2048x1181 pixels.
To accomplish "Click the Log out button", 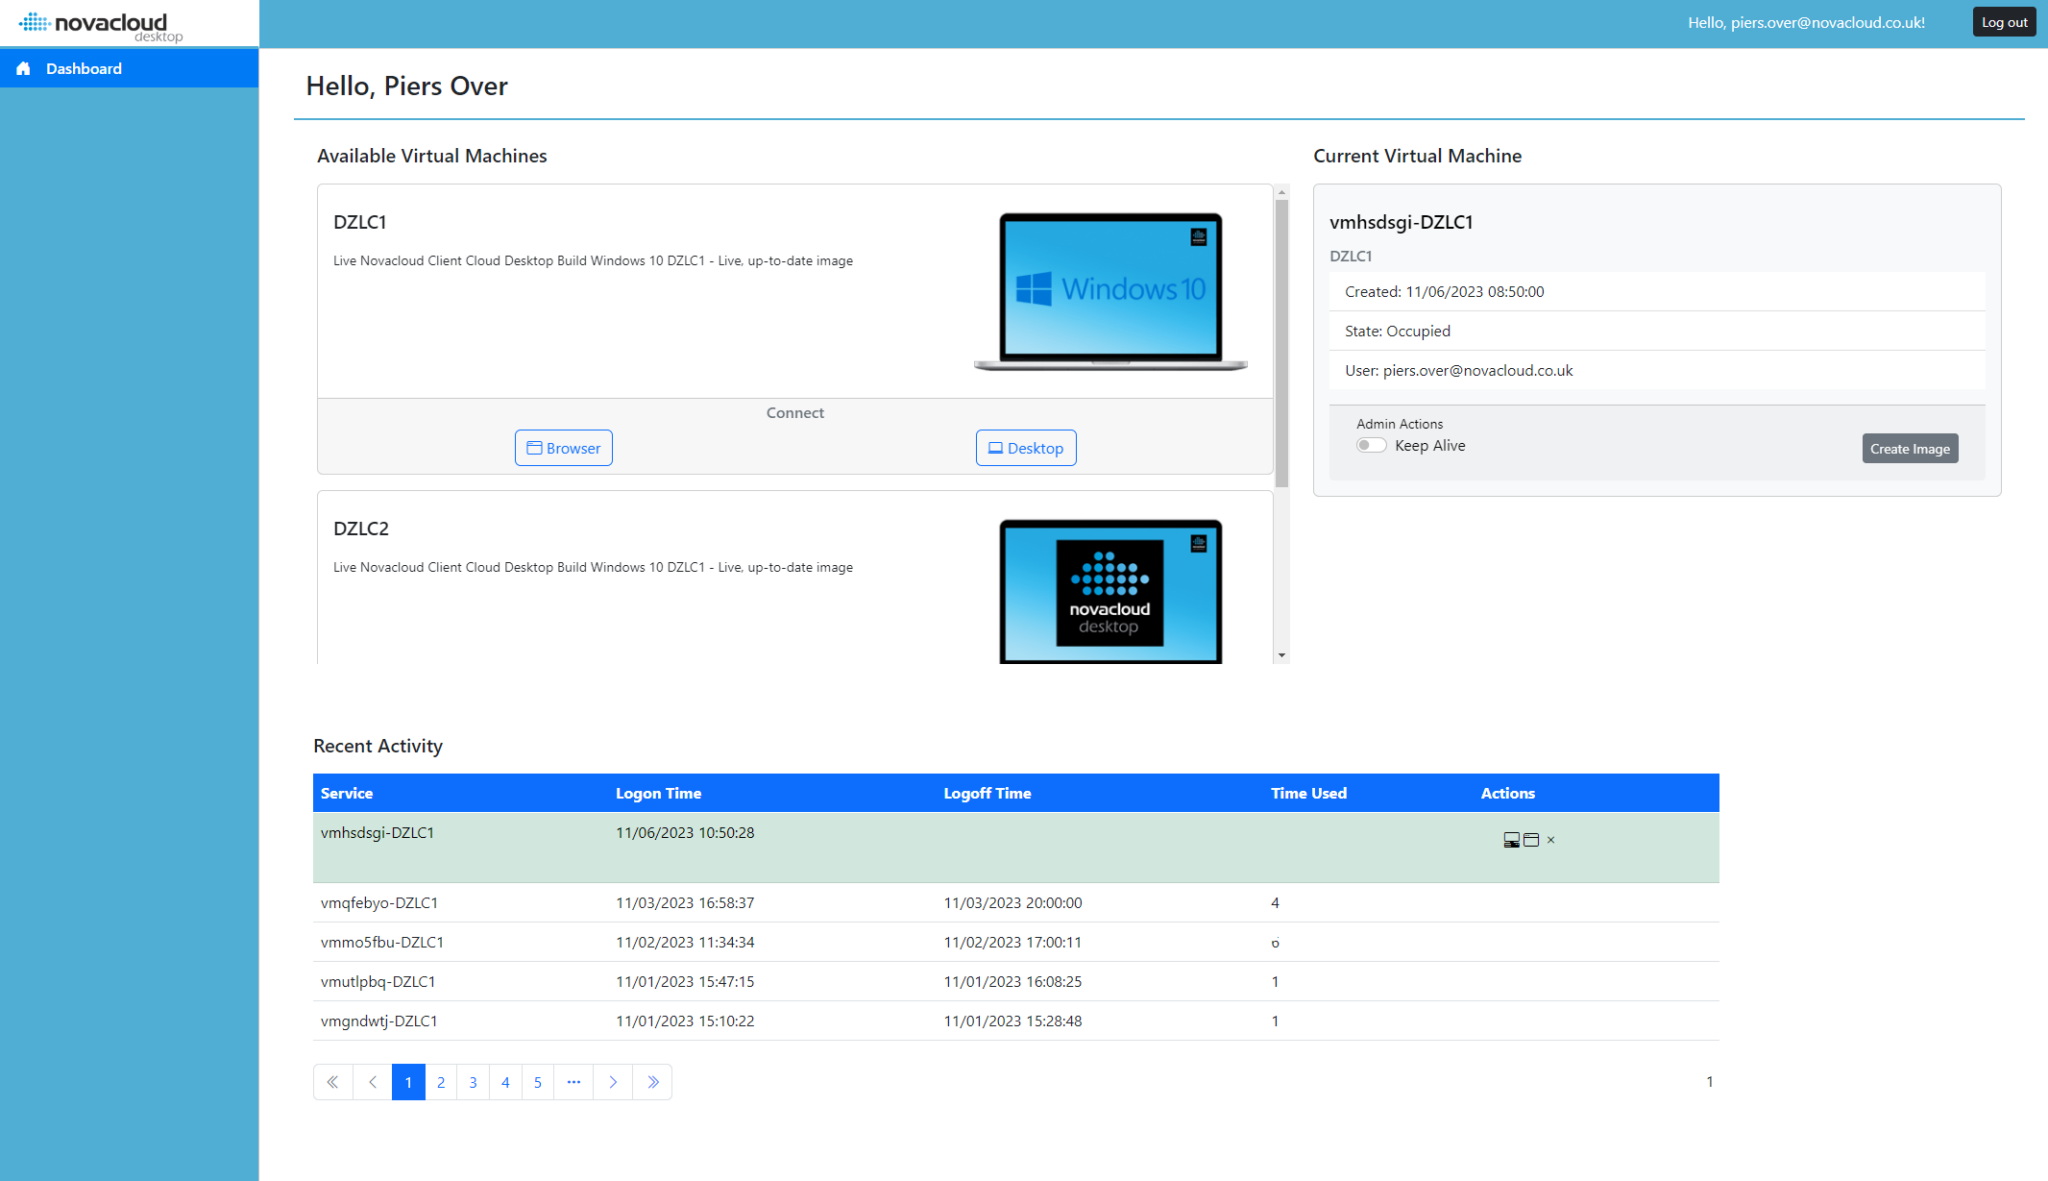I will click(x=2003, y=21).
